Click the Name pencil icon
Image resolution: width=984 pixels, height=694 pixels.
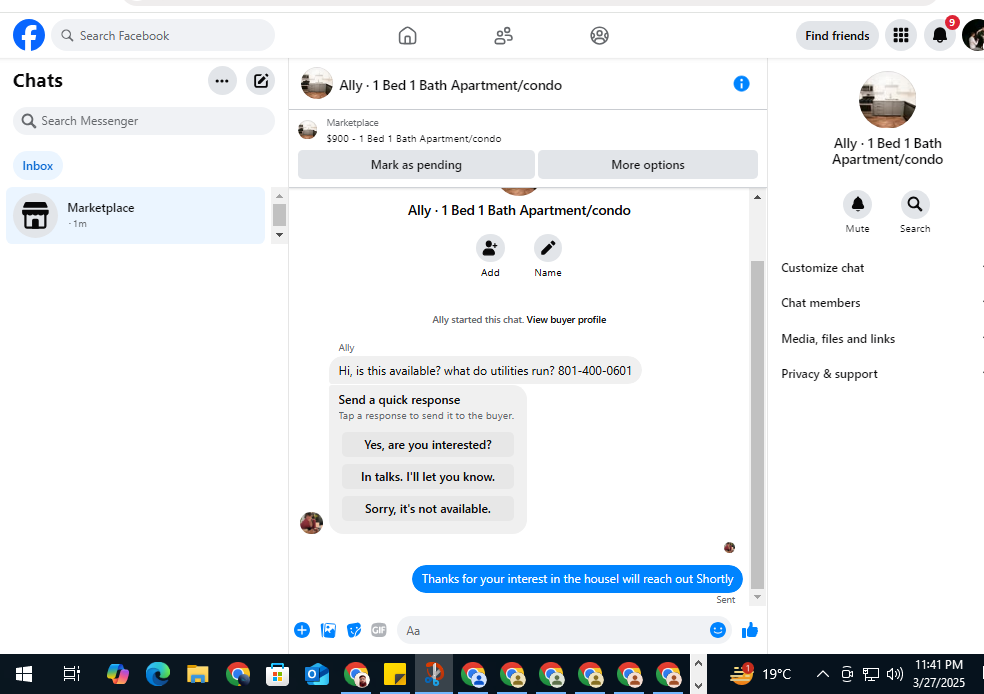[548, 248]
